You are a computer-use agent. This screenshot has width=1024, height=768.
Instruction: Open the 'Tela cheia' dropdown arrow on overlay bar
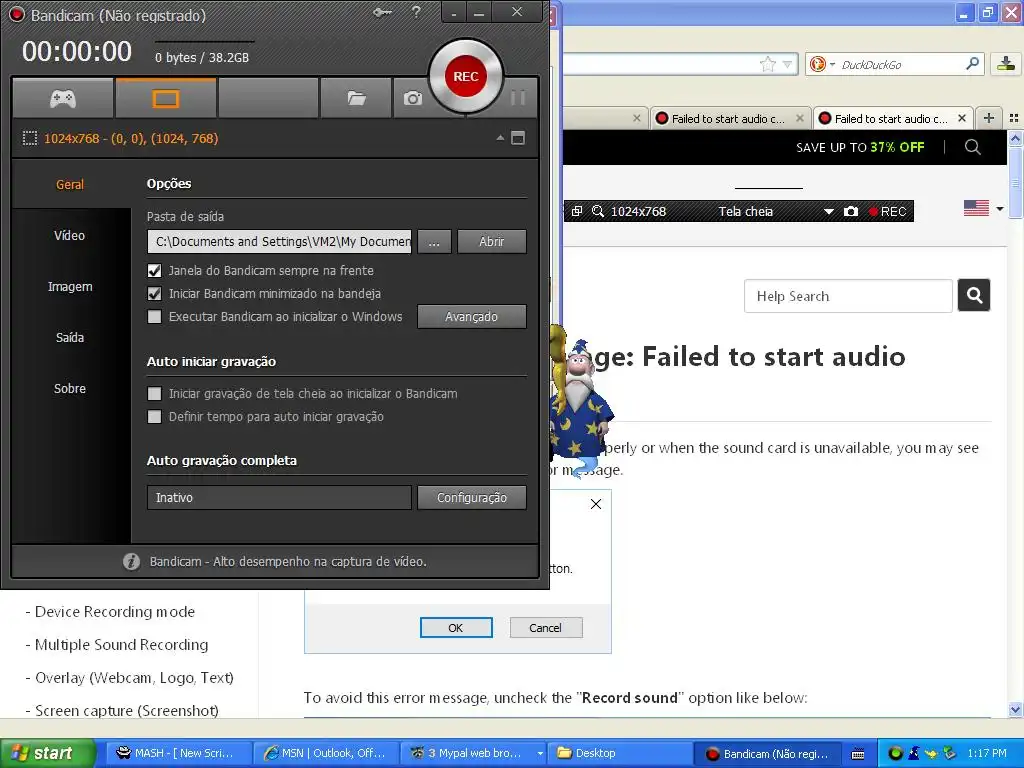[x=829, y=212]
